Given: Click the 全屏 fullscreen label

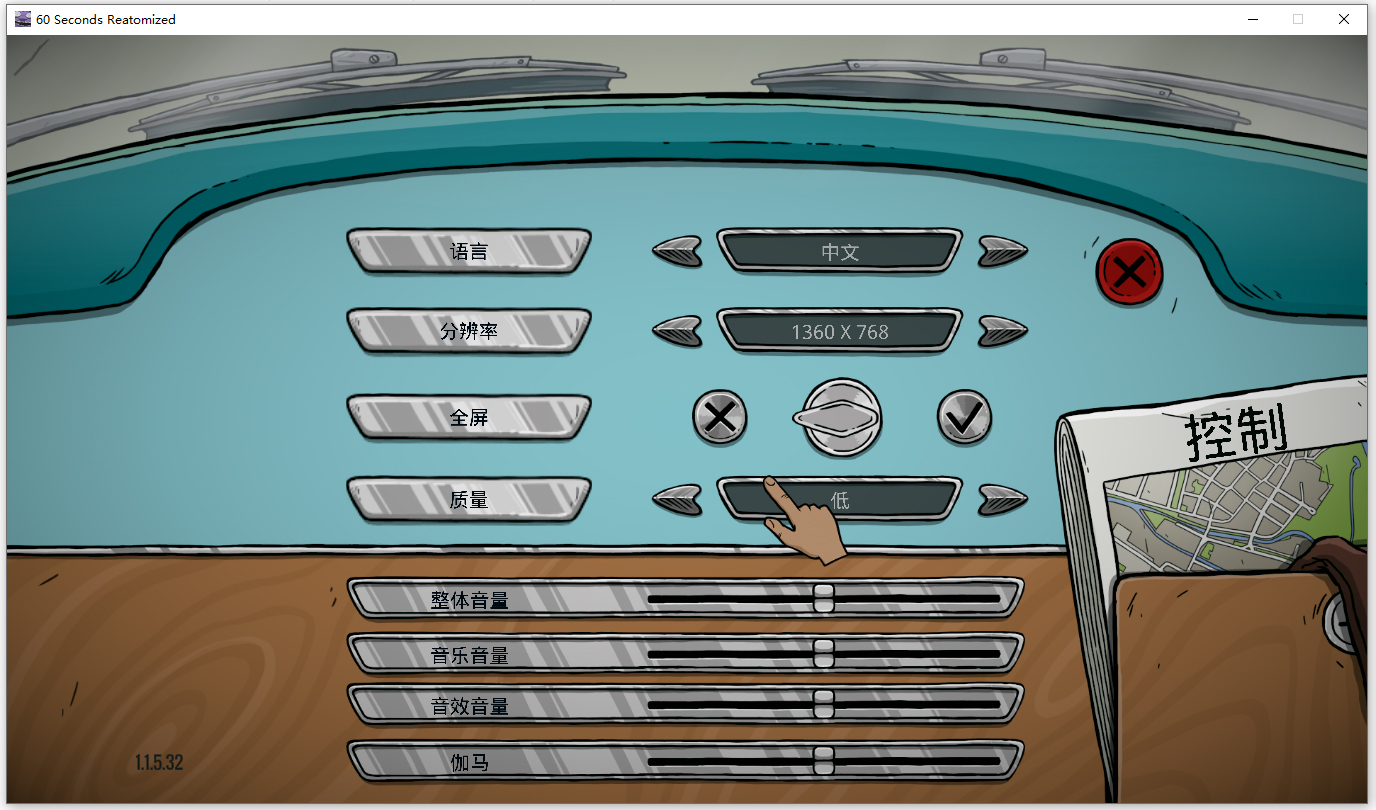Looking at the screenshot, I should pyautogui.click(x=469, y=417).
